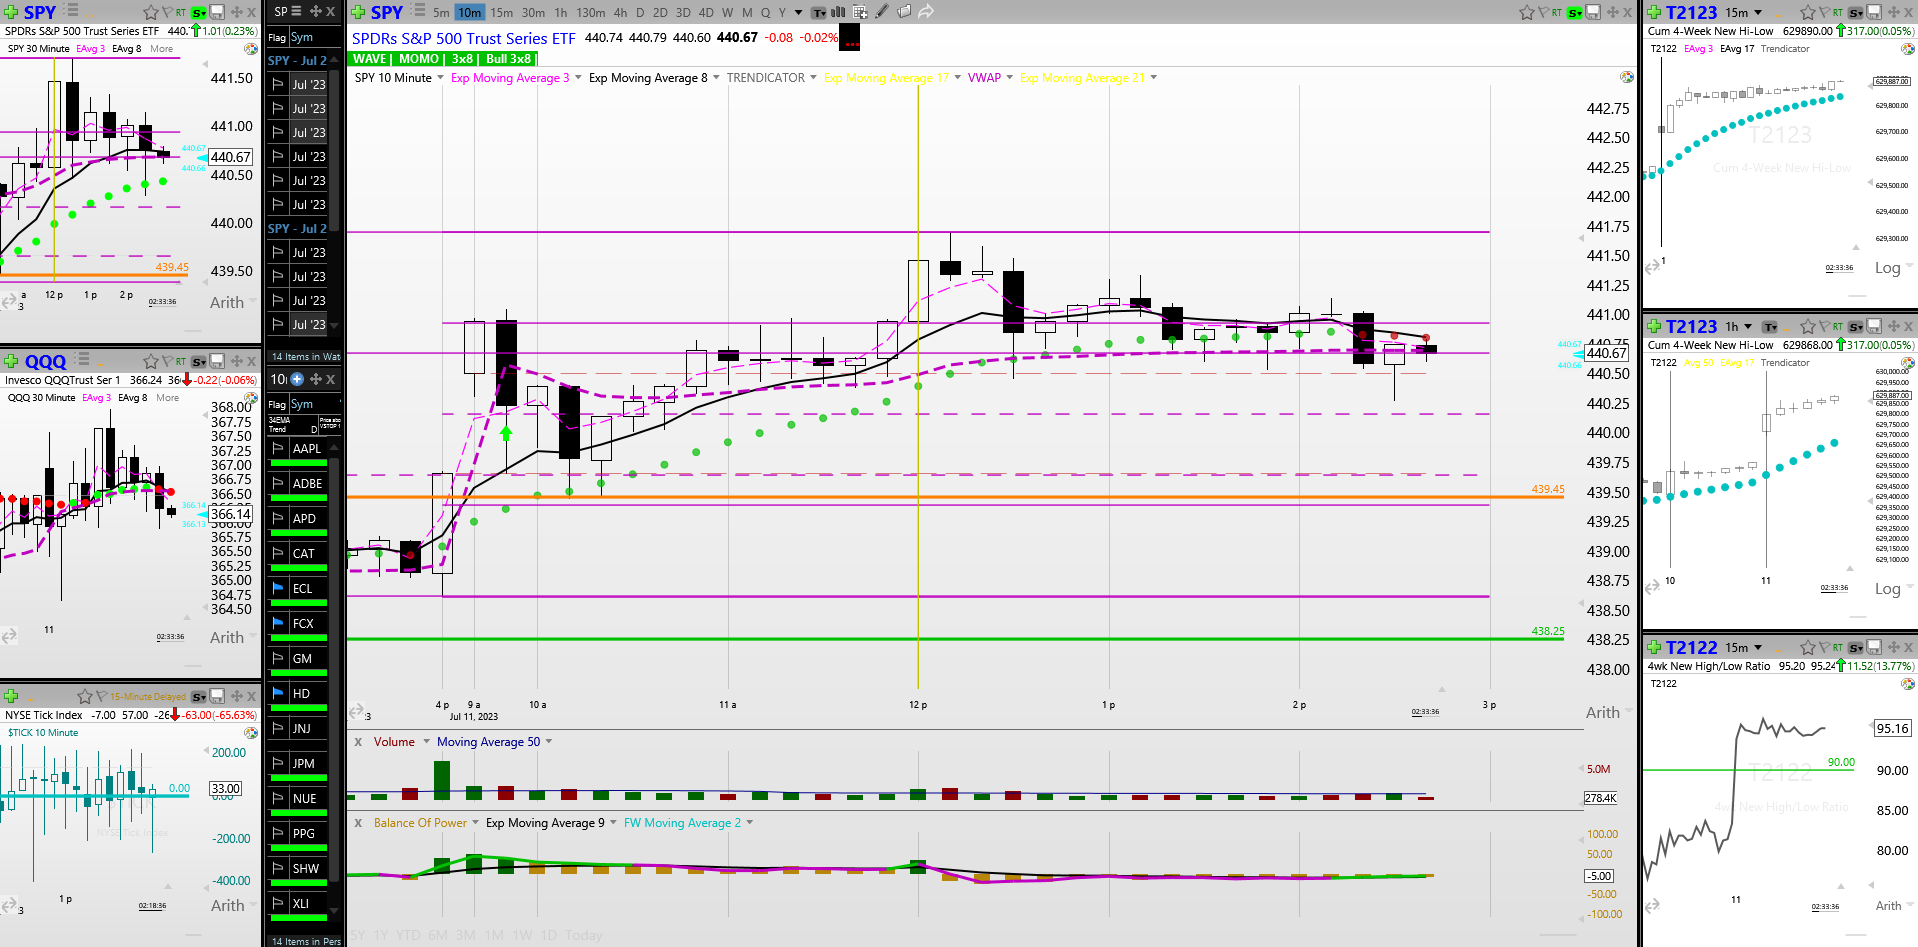This screenshot has width=1918, height=947.
Task: Click the green plus icon beside SPY in main chart
Action: pyautogui.click(x=359, y=12)
